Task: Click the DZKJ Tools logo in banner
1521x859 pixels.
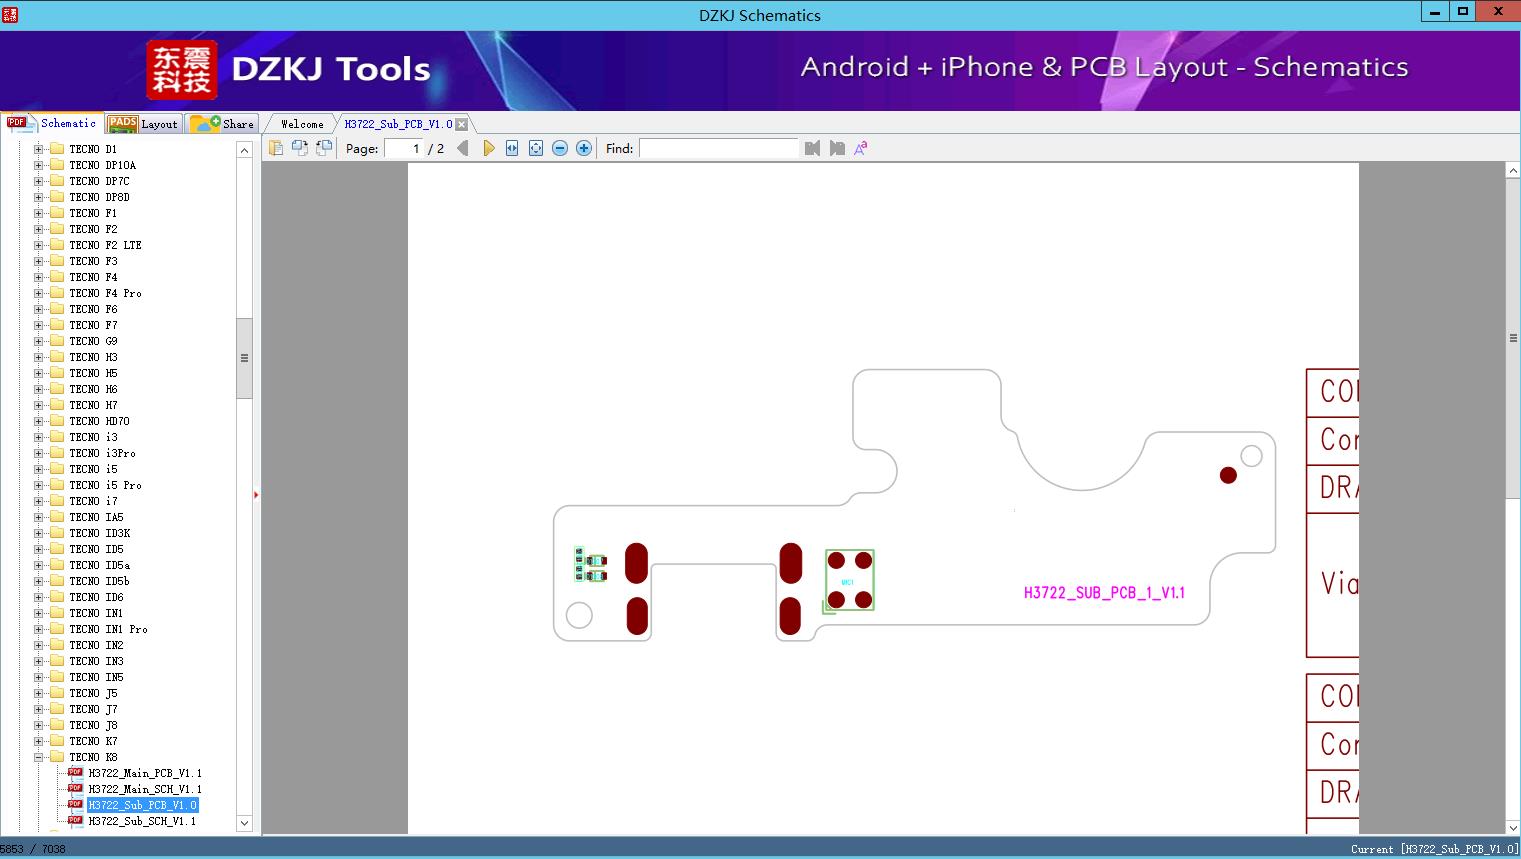Action: [289, 69]
